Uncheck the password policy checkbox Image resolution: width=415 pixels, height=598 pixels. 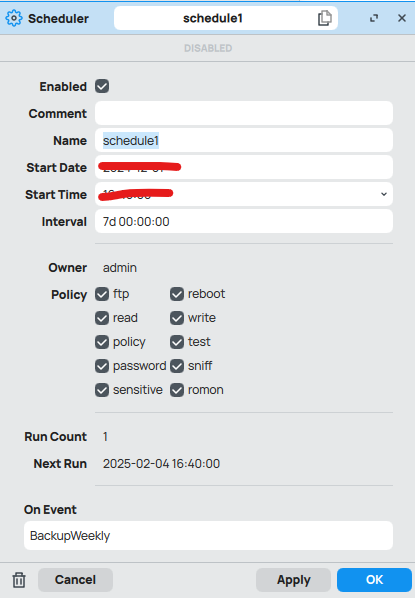point(102,366)
